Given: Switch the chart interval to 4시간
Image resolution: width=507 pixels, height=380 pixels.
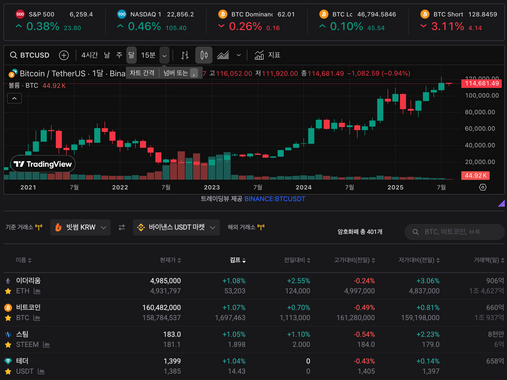Looking at the screenshot, I should coord(89,55).
